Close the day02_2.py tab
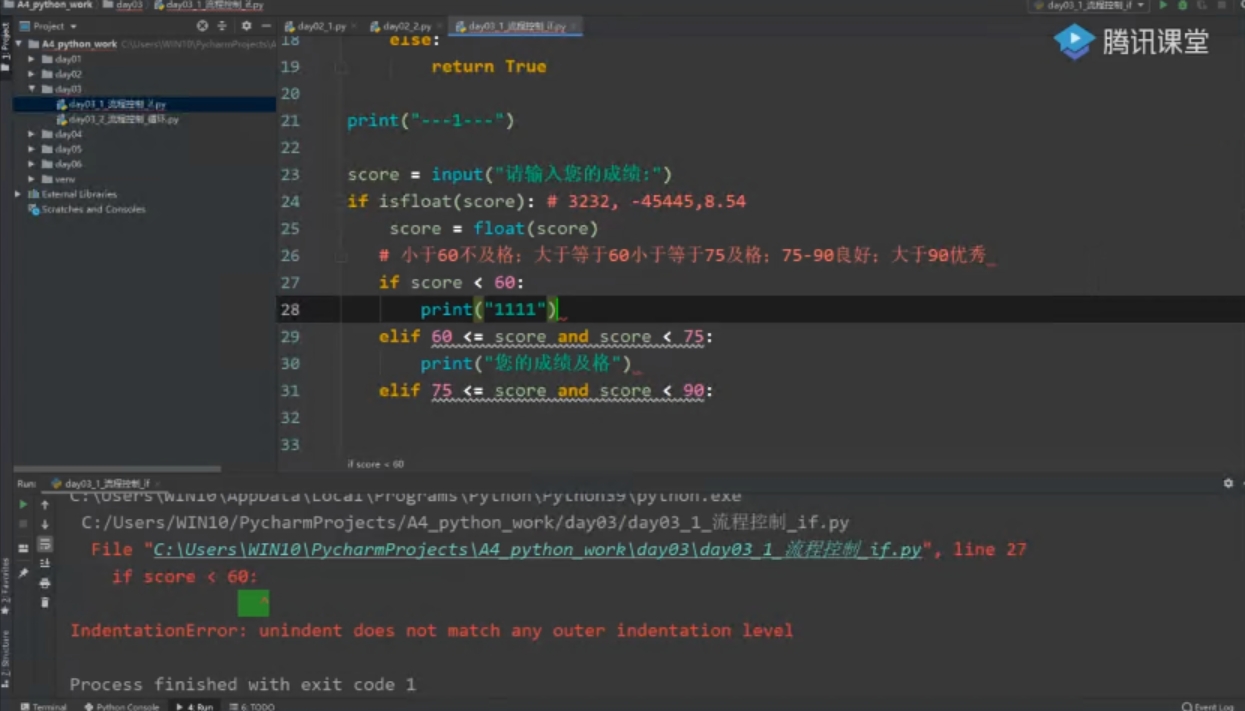The height and width of the screenshot is (711, 1245). [441, 27]
